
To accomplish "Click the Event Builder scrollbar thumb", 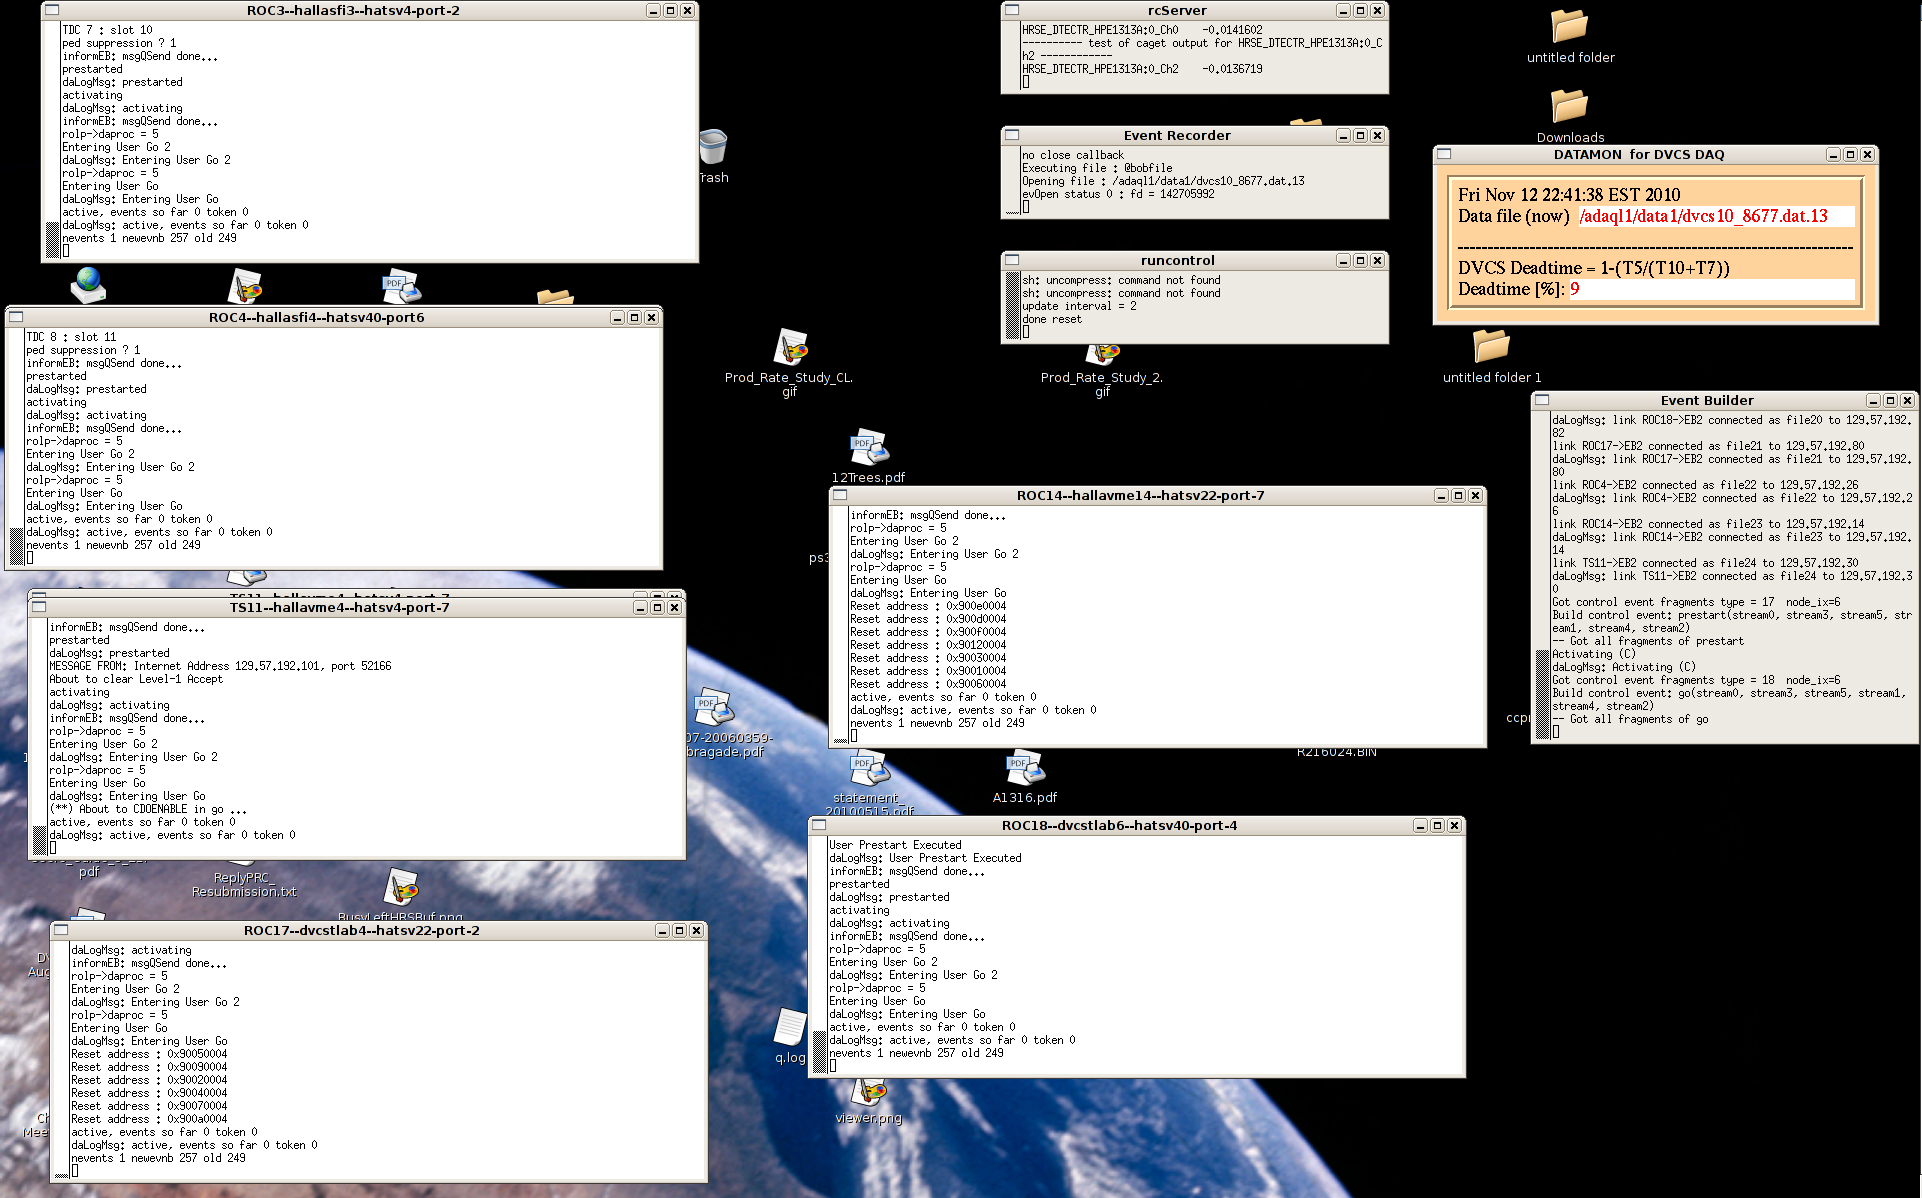I will (1542, 694).
